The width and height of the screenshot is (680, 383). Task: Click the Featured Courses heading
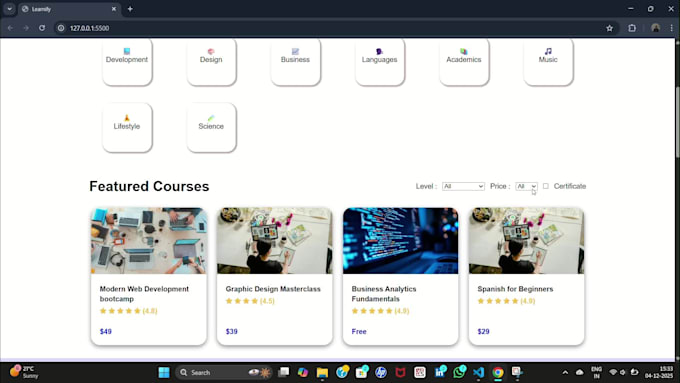(149, 186)
